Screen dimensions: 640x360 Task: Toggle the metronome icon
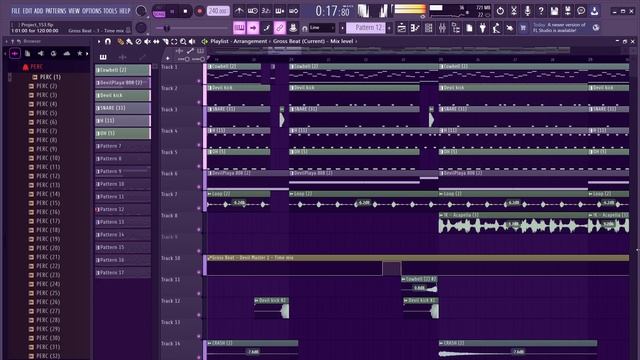tap(240, 11)
